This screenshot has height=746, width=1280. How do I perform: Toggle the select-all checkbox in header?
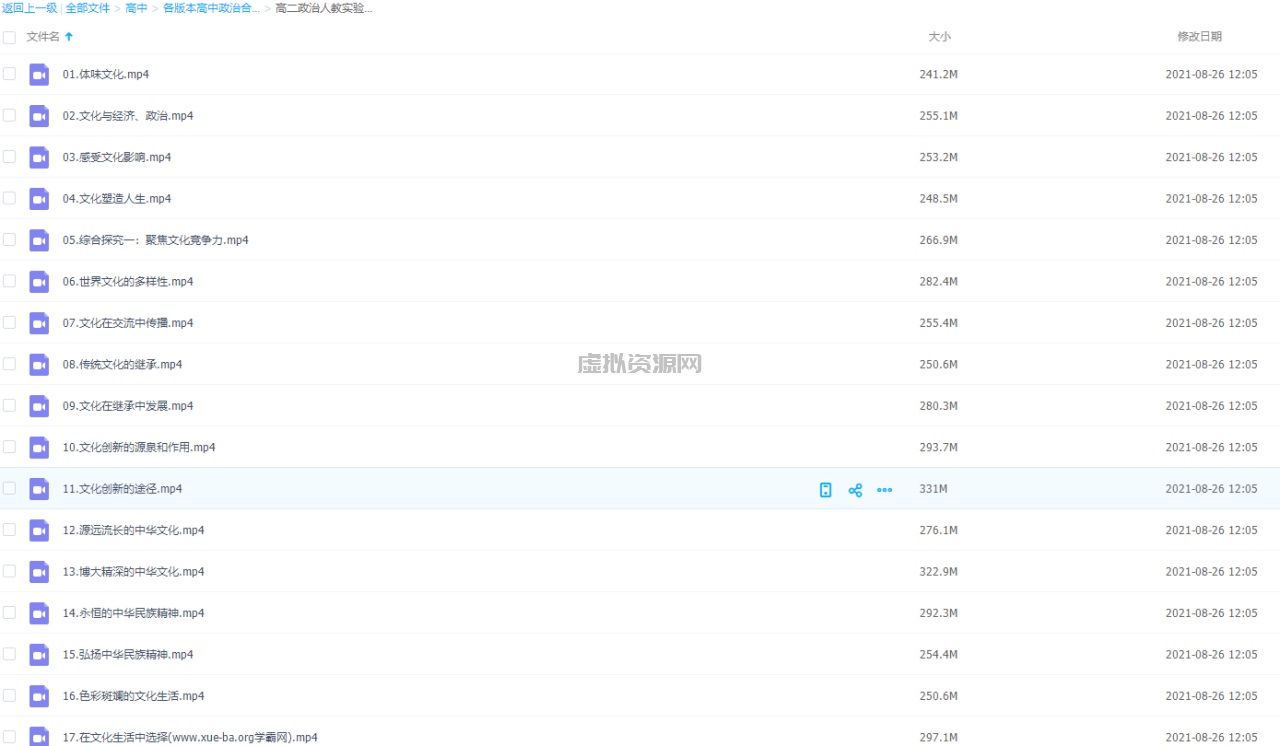click(9, 37)
